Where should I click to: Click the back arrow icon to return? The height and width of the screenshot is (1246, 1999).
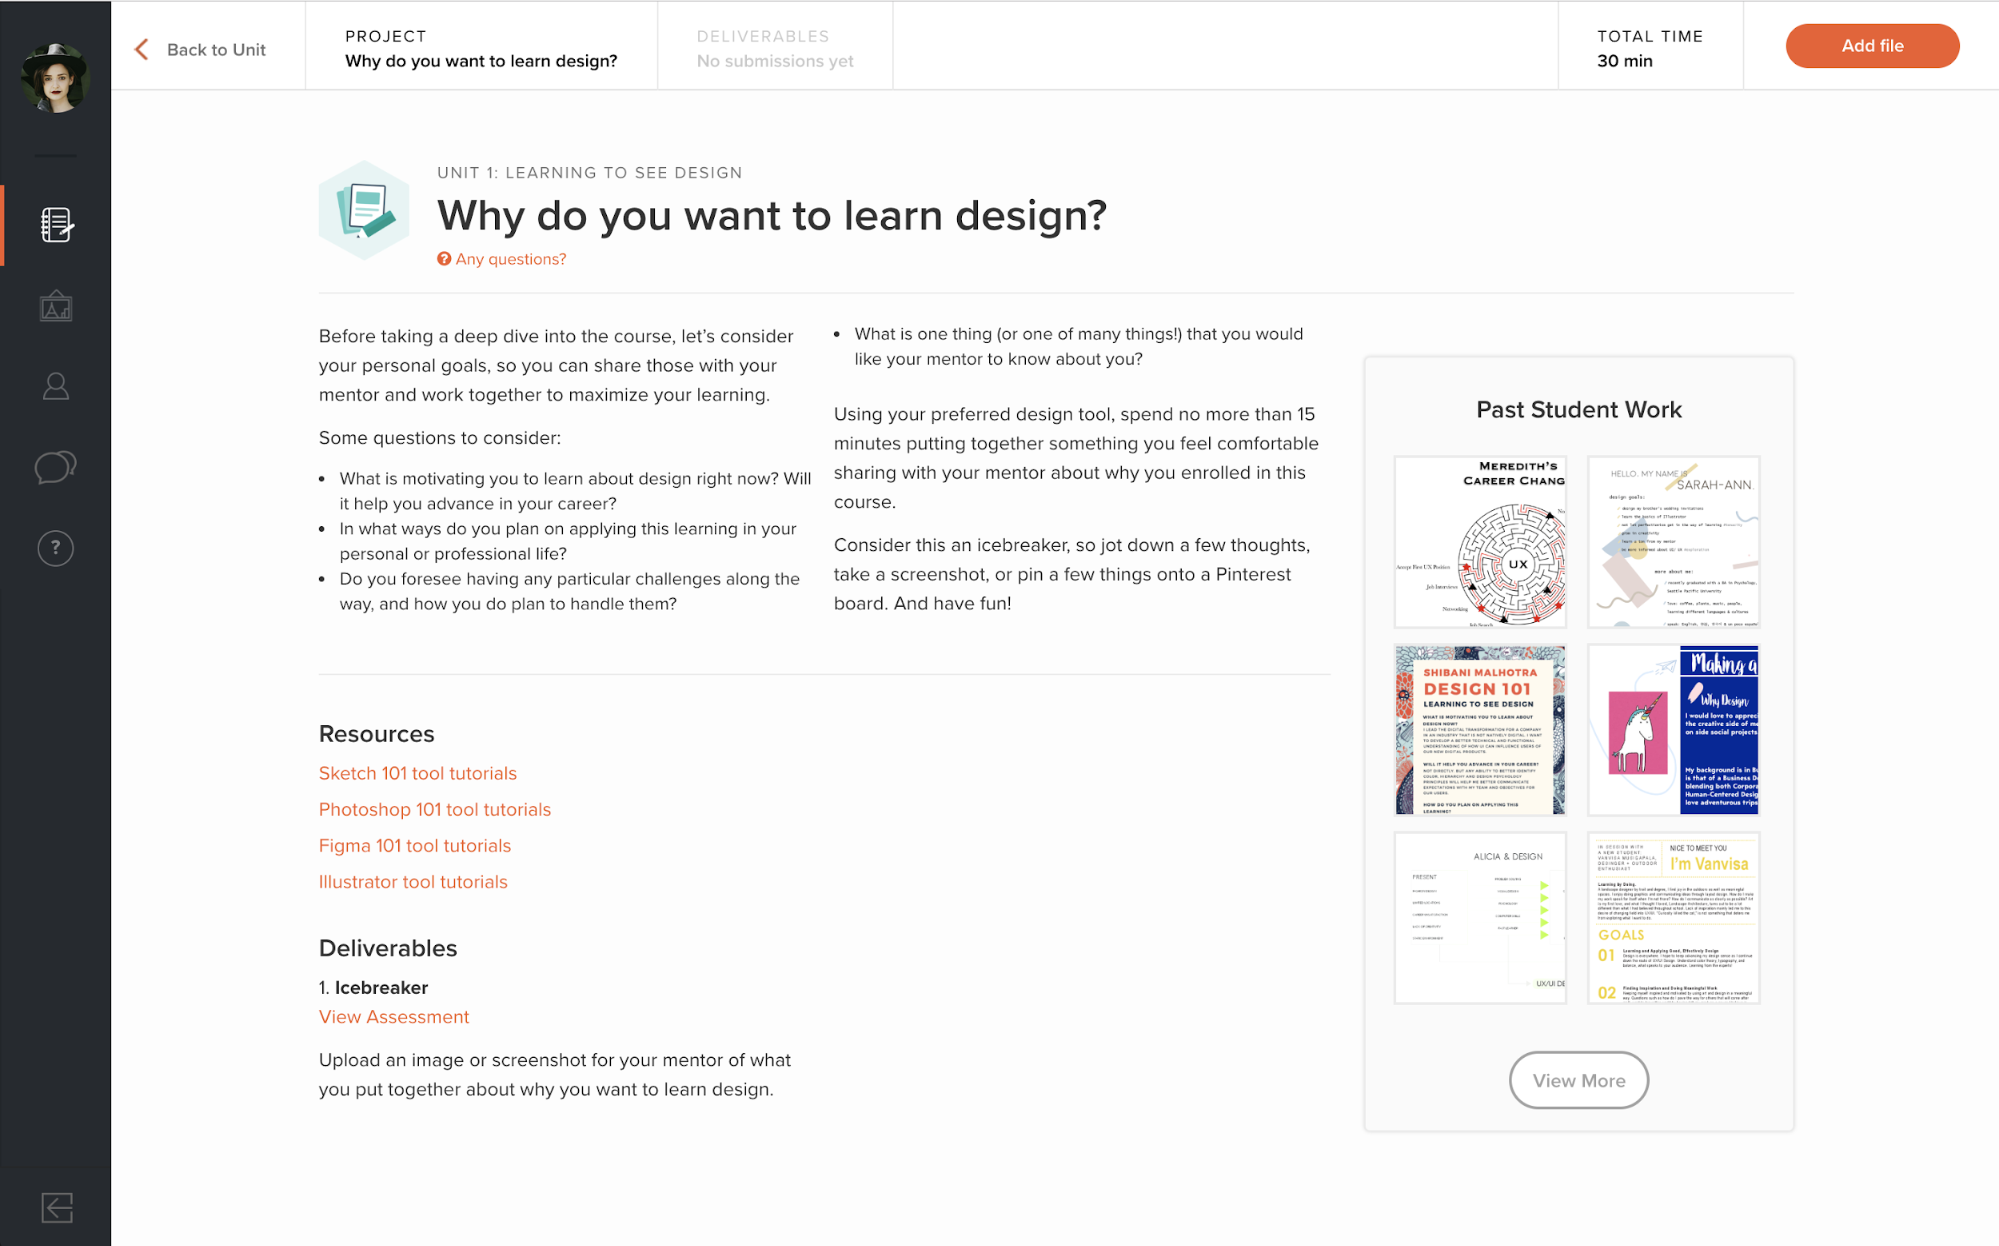click(141, 50)
